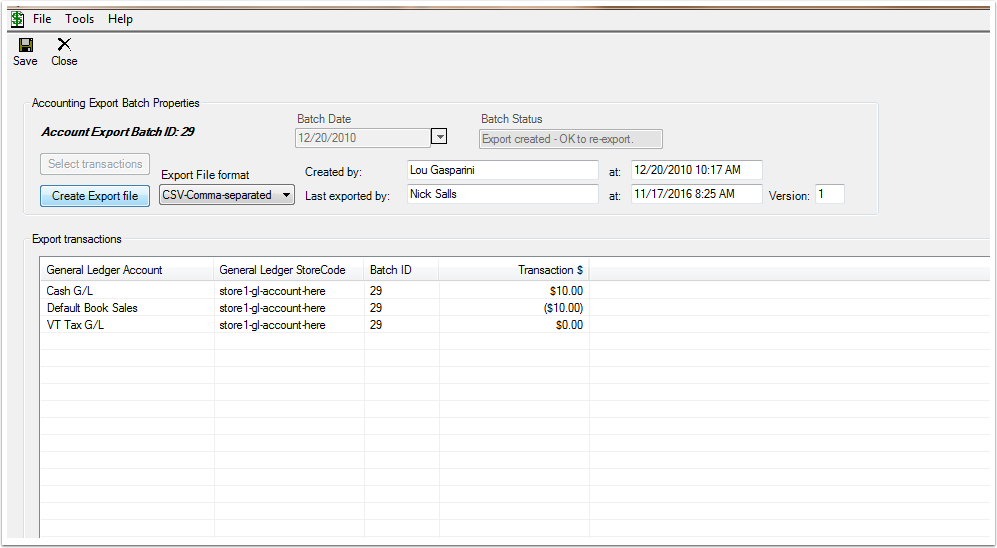Click StoreCode cell in the Cash G/L row
Image resolution: width=997 pixels, height=548 pixels.
tap(272, 291)
